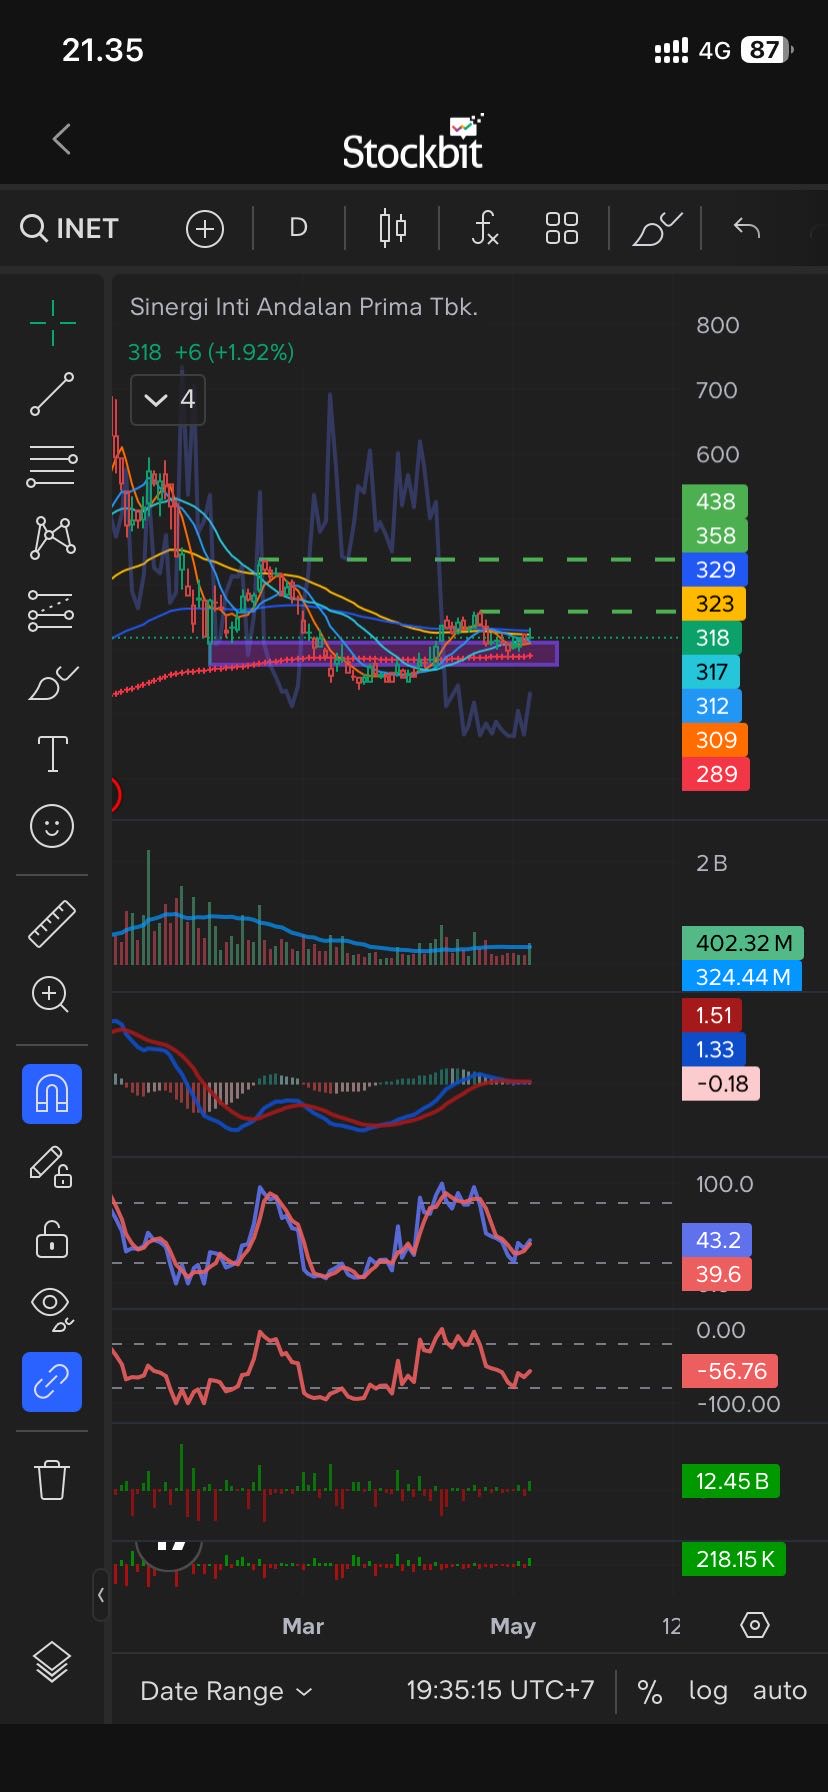Screen dimensions: 828x1792
Task: Click the green 358 price label
Action: (715, 536)
